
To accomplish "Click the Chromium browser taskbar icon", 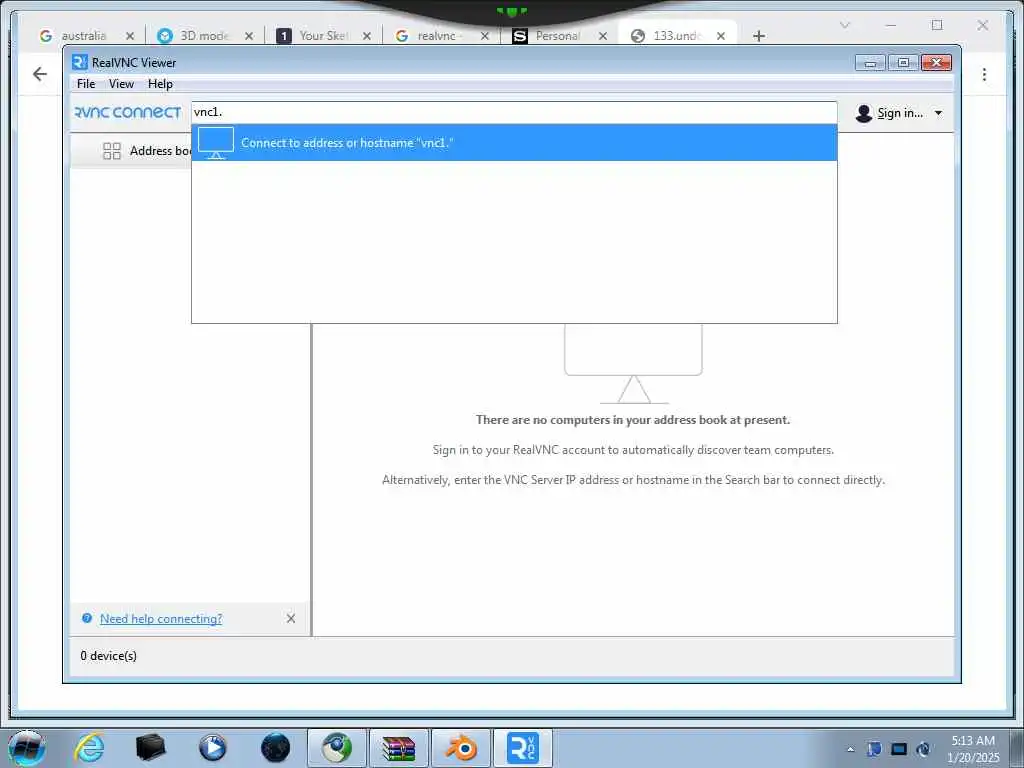I will coord(337,748).
